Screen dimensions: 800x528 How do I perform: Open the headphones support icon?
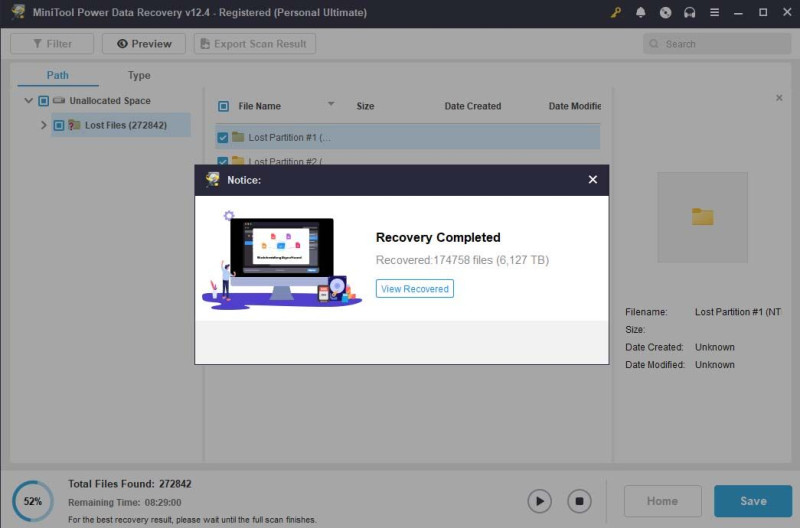690,12
